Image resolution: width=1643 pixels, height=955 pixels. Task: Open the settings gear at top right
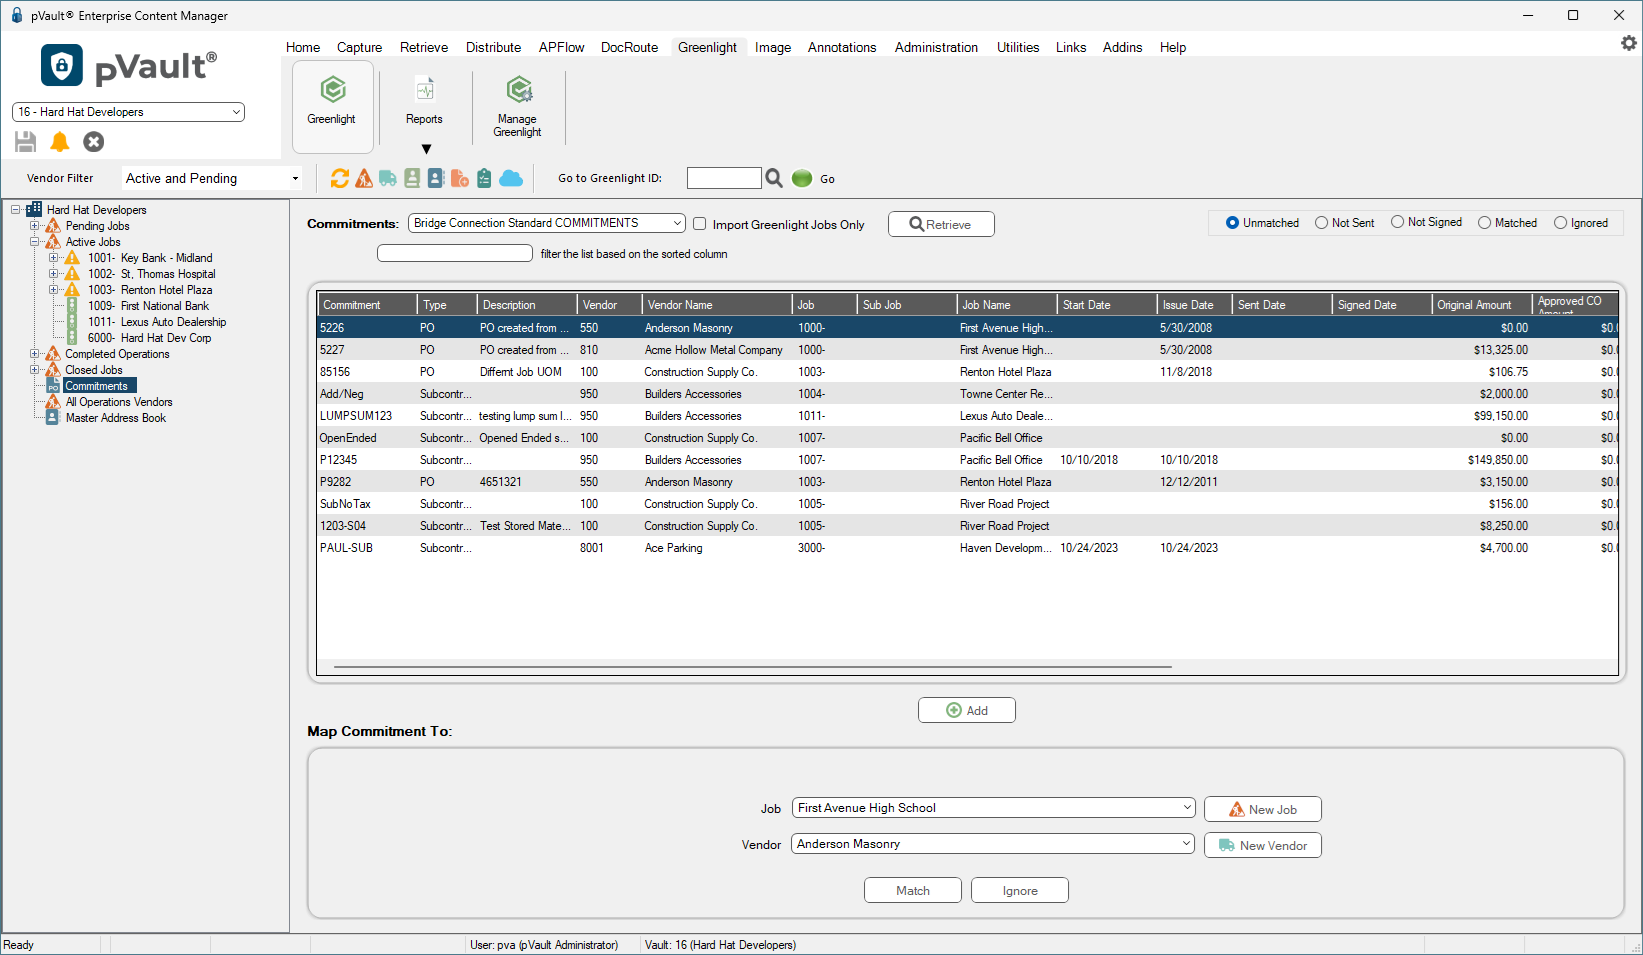point(1629,43)
